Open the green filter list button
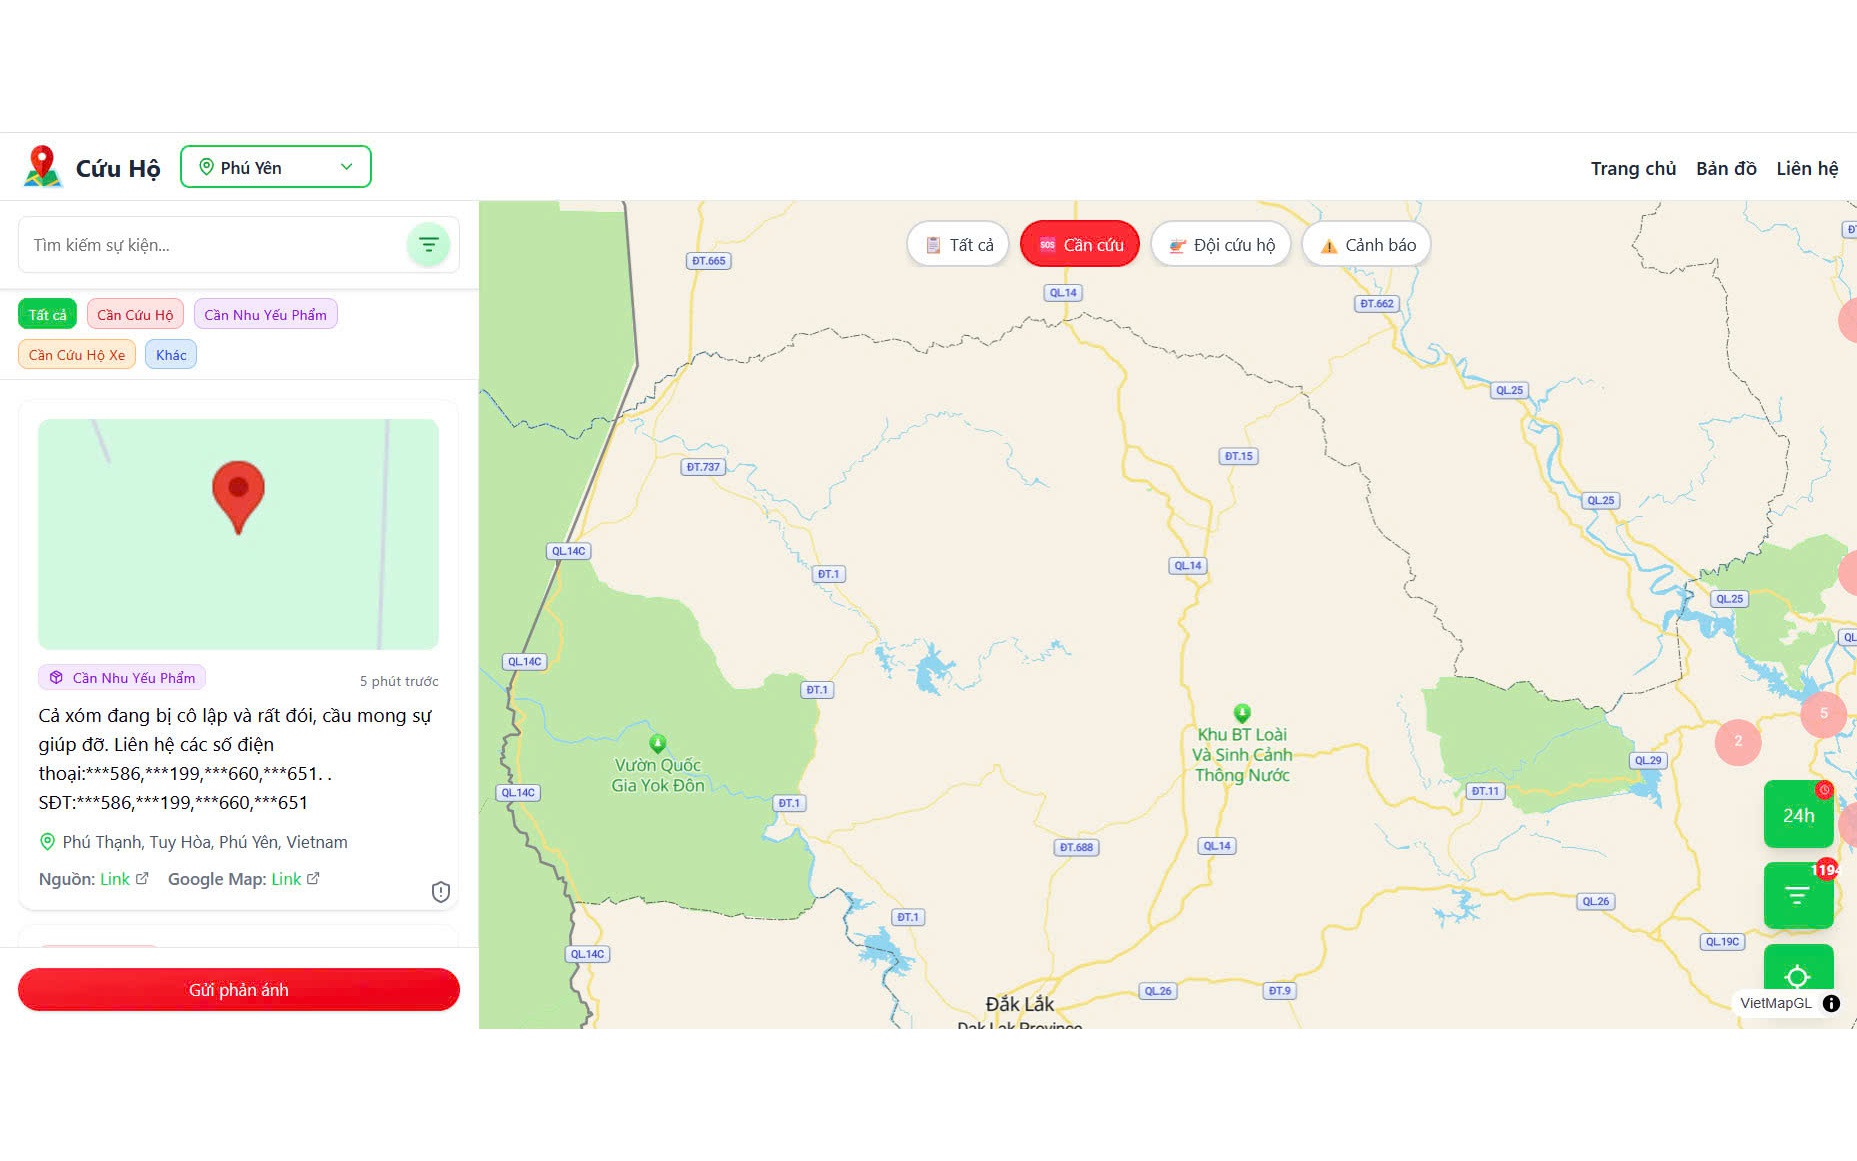 point(1798,895)
